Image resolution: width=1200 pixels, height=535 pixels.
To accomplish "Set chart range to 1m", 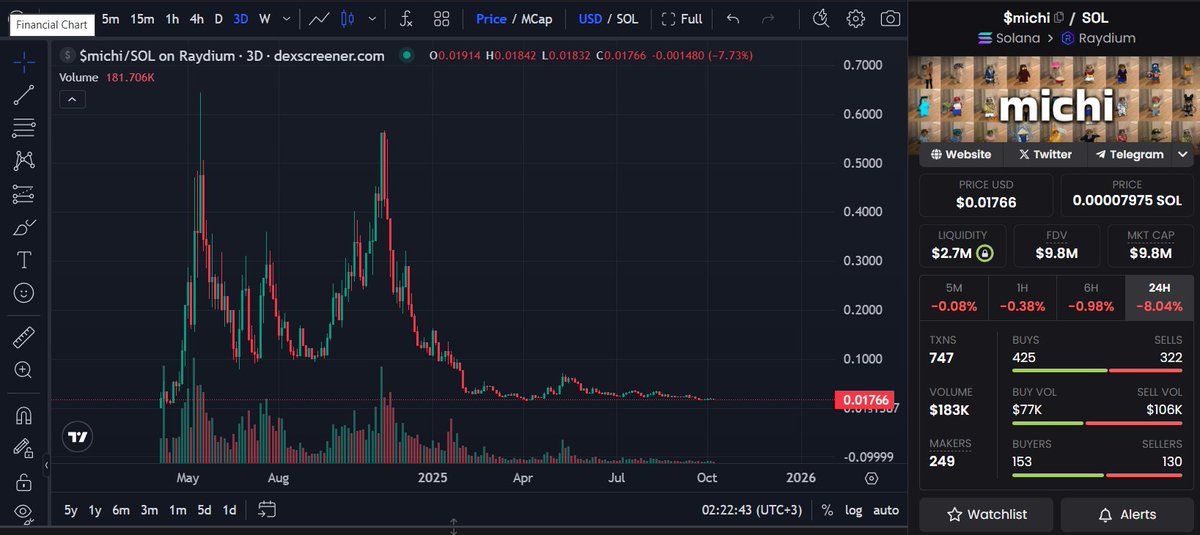I will tap(177, 510).
